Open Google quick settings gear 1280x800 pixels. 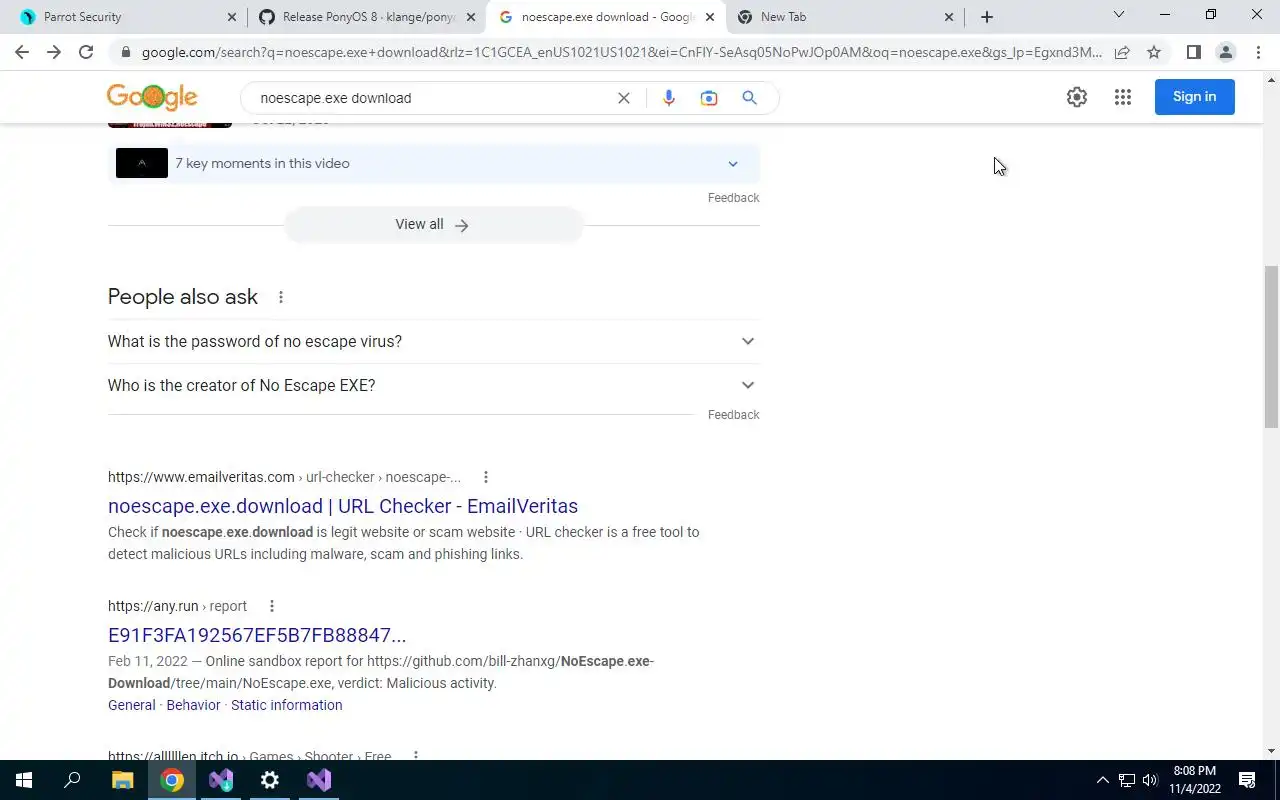coord(1077,97)
